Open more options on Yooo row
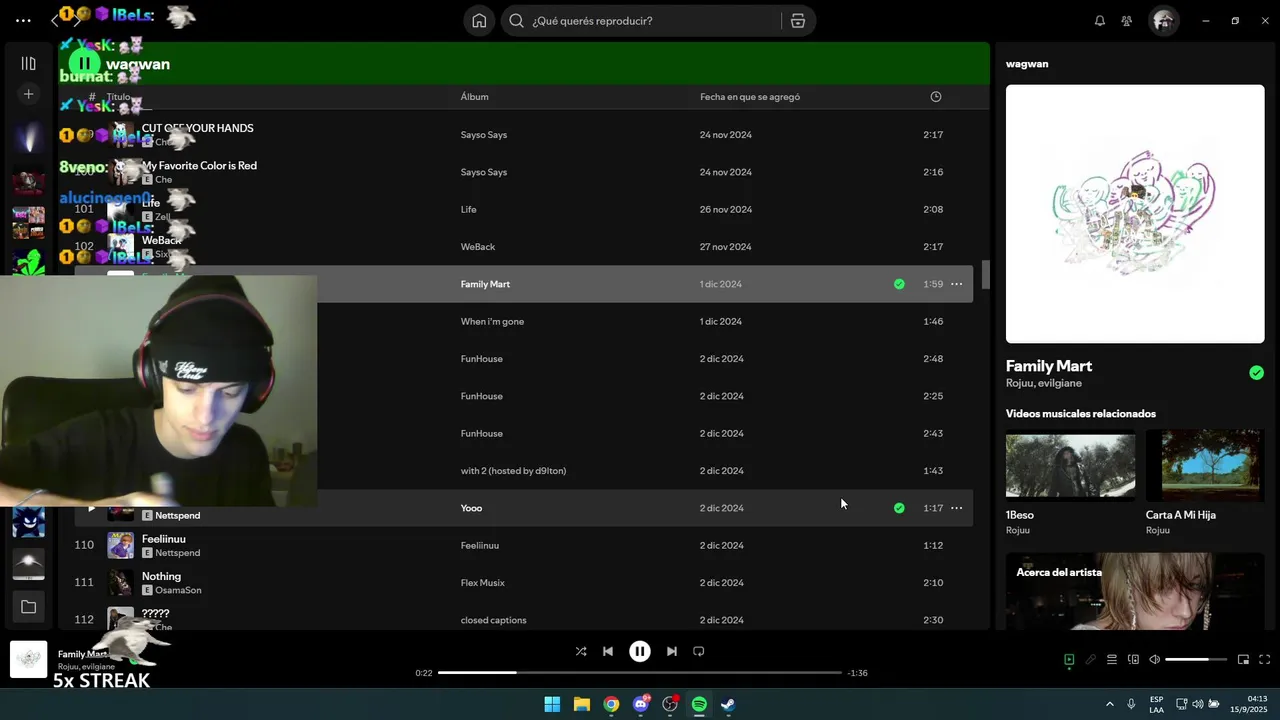Image resolution: width=1280 pixels, height=720 pixels. (956, 508)
